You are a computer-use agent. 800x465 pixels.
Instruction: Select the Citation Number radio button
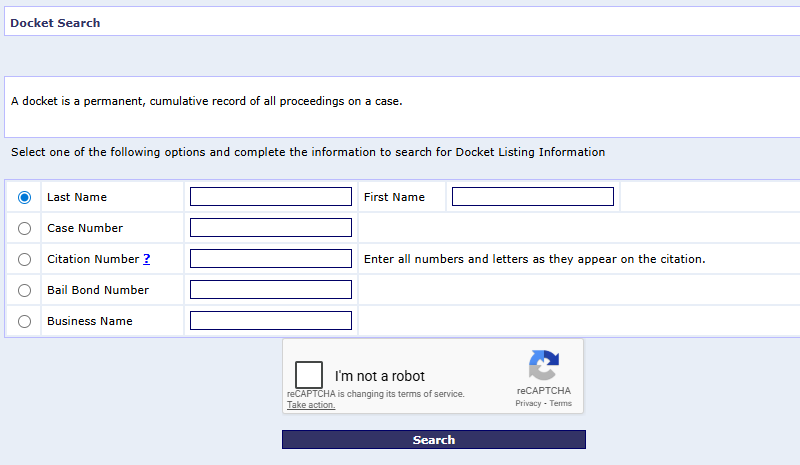pos(25,259)
